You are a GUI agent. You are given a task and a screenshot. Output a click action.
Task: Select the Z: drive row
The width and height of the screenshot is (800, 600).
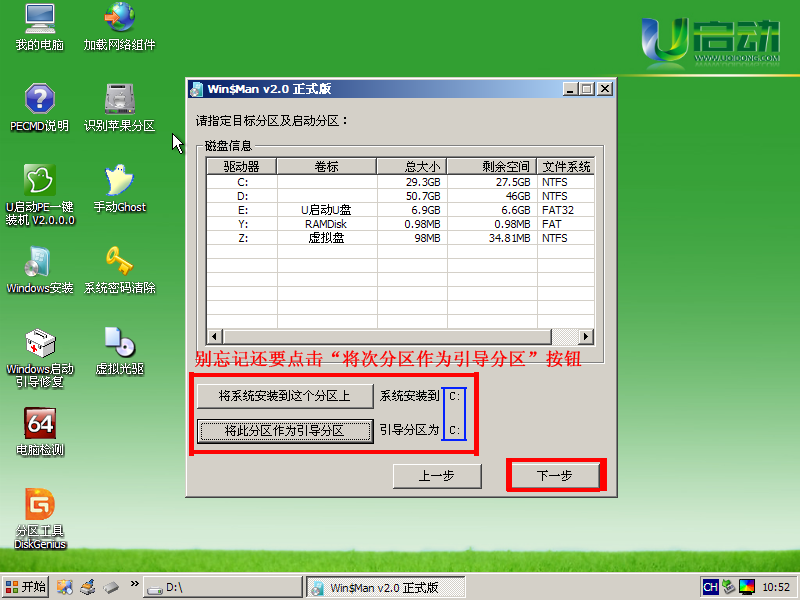401,238
